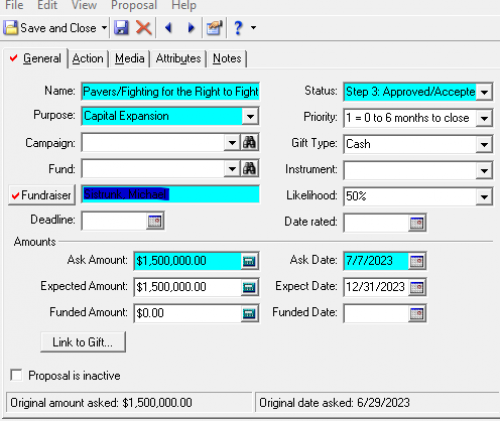Screen dimensions: 500x421
Task: Click the properties folder toolbar icon
Action: (214, 28)
